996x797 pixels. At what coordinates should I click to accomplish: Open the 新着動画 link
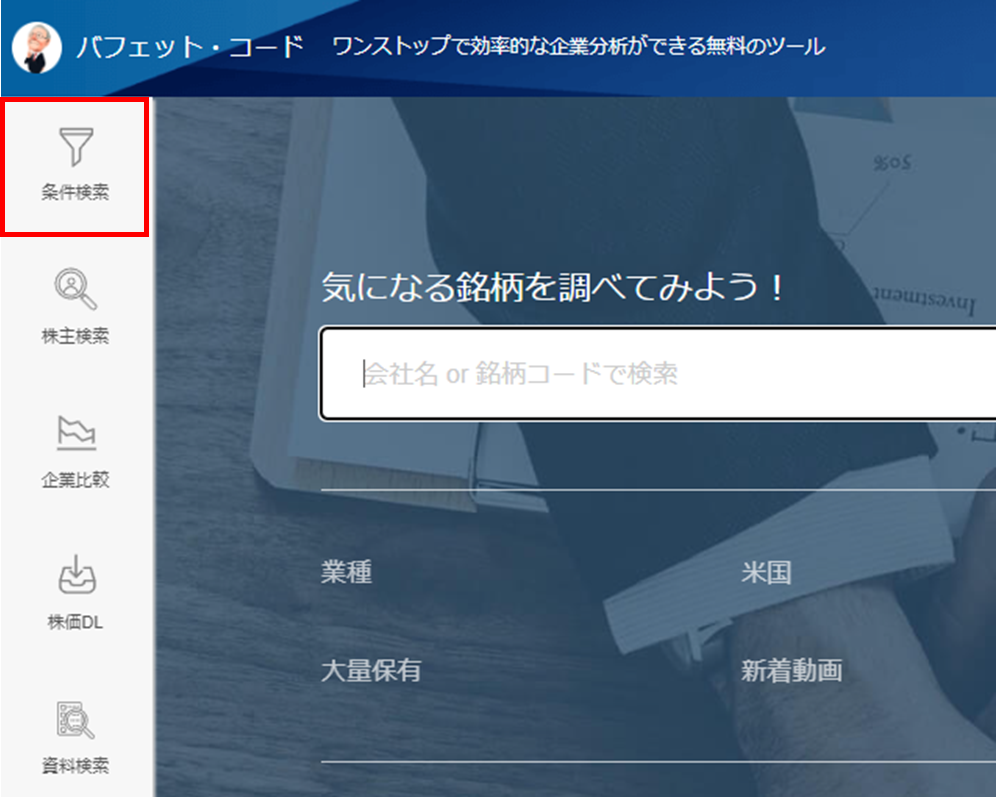791,671
